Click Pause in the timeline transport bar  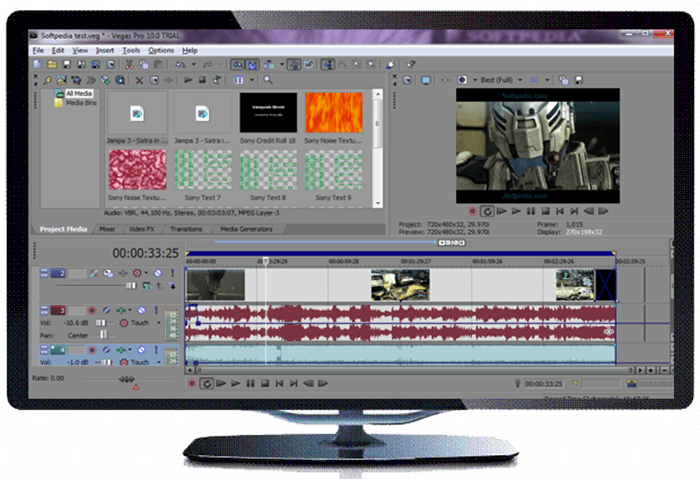[x=250, y=384]
